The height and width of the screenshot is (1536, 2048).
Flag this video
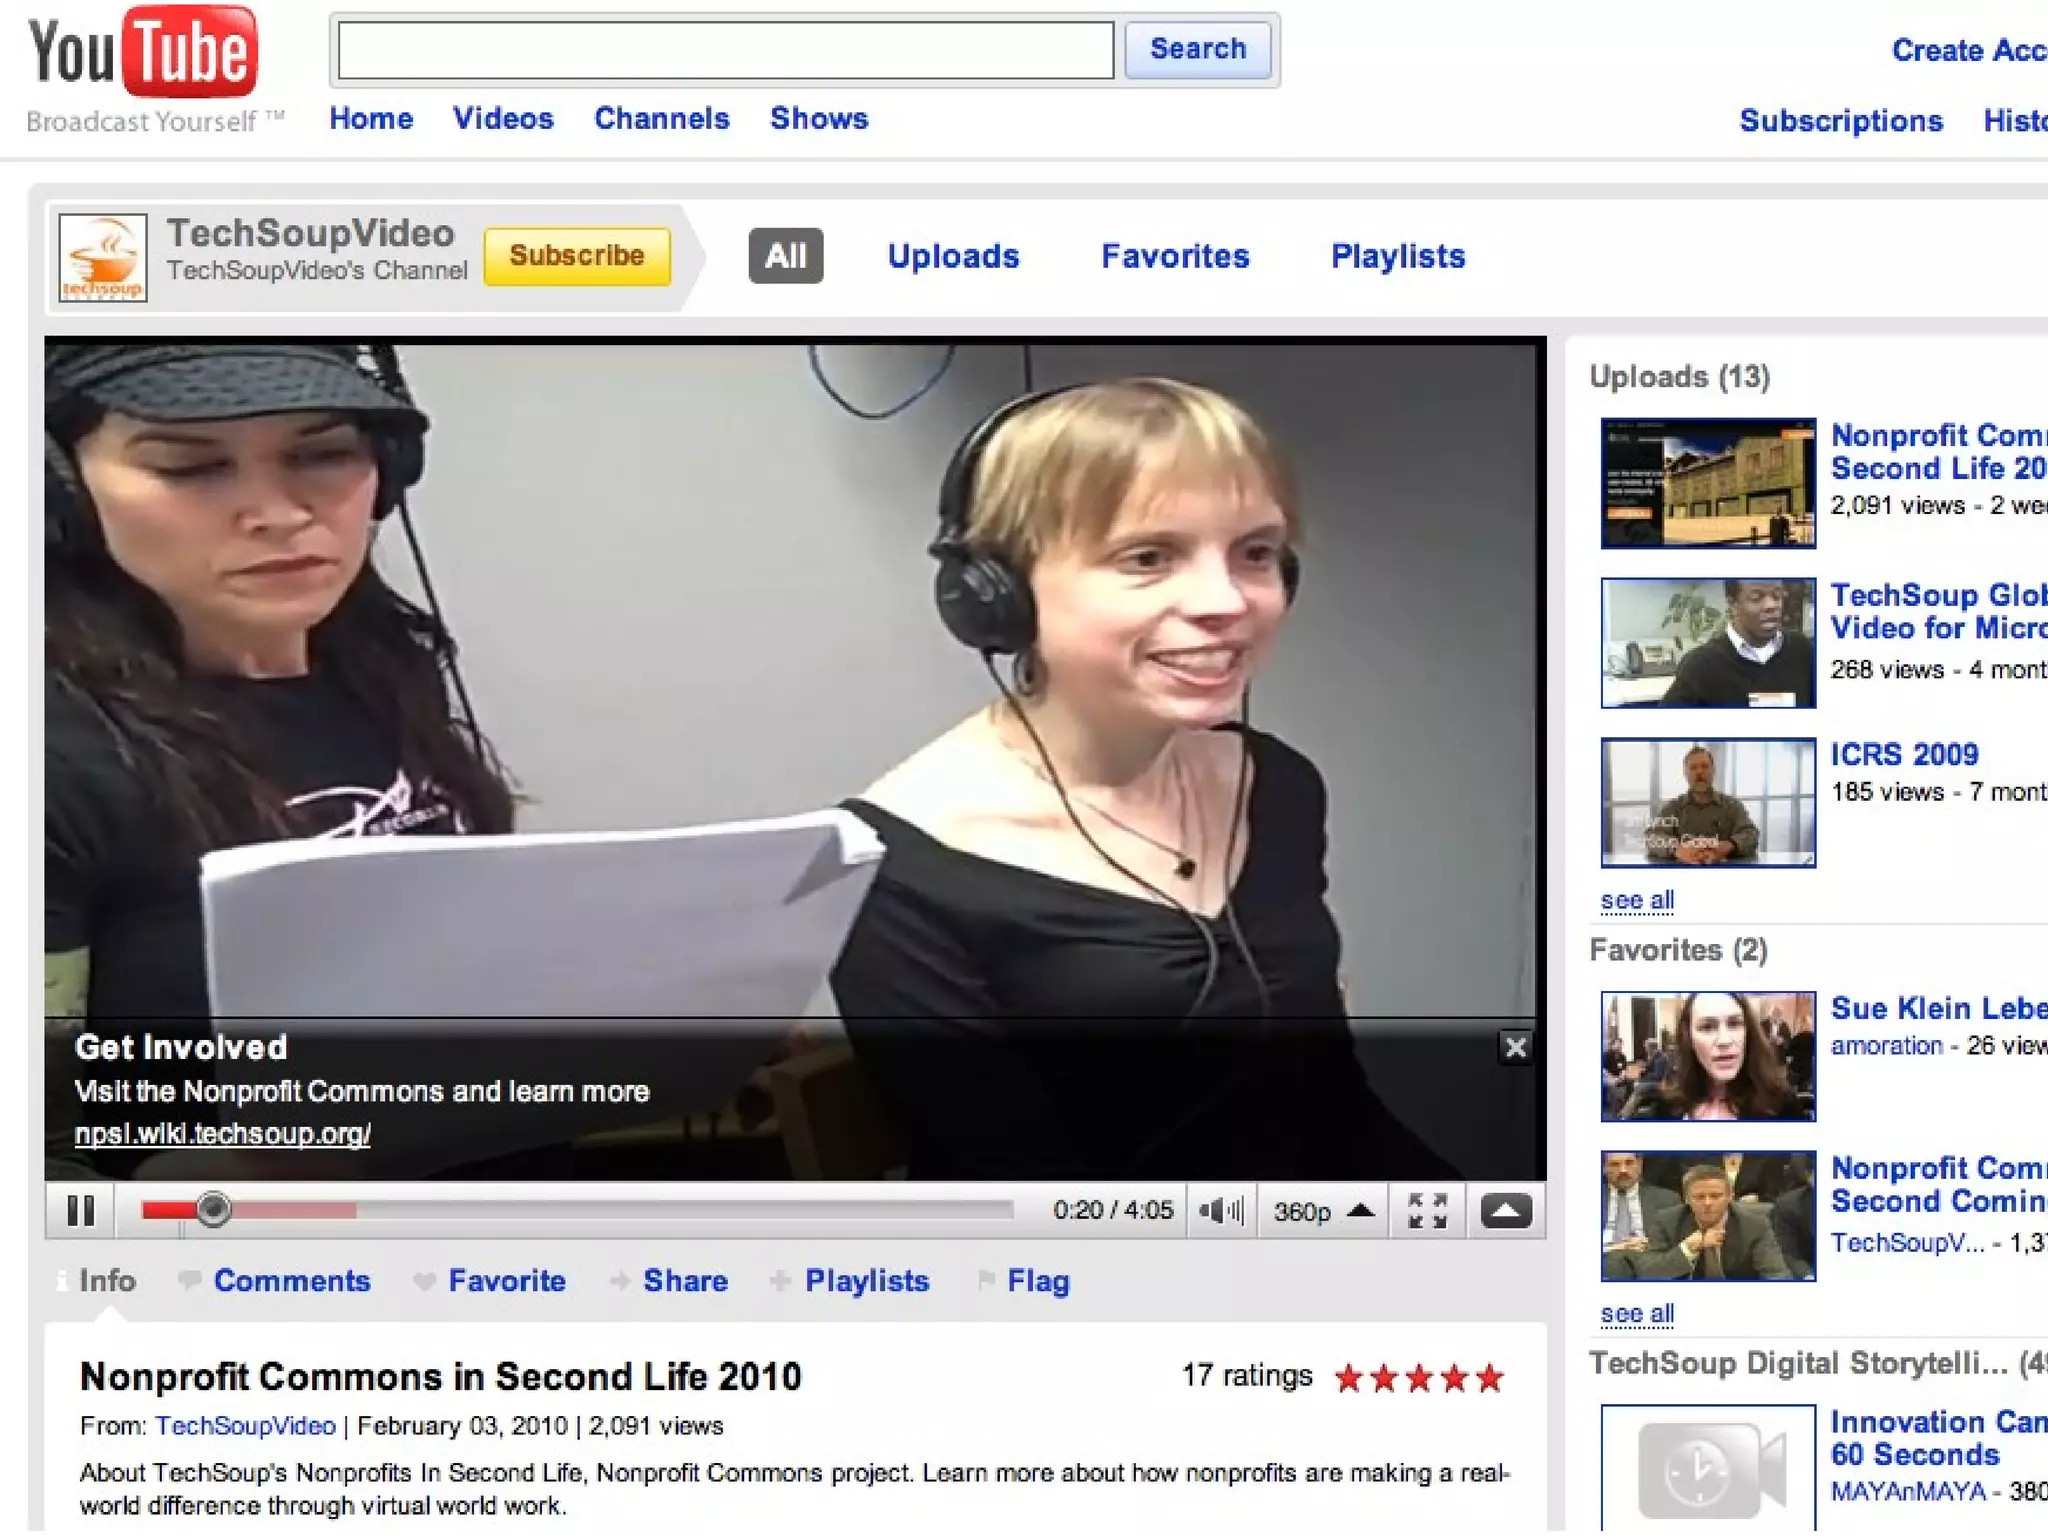(x=1037, y=1281)
